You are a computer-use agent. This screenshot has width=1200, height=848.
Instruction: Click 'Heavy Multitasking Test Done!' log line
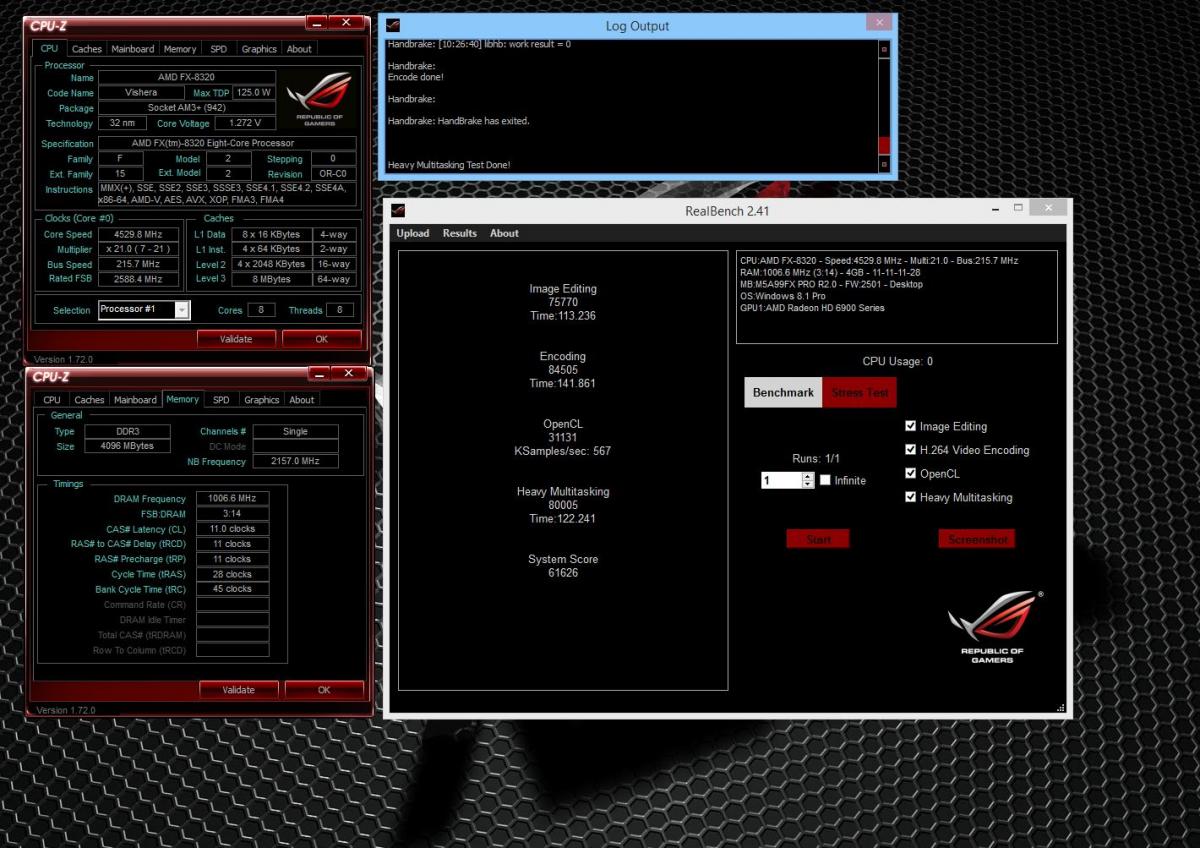[448, 164]
